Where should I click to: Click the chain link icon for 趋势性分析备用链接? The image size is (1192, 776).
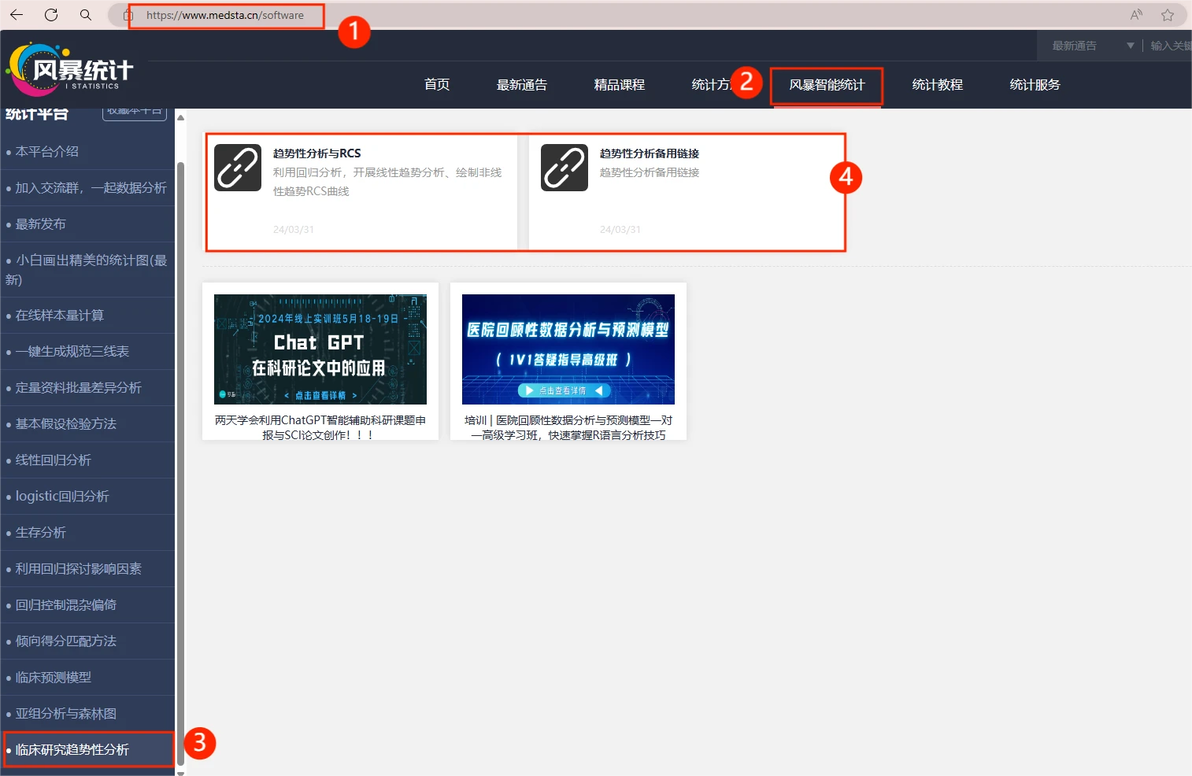click(564, 167)
